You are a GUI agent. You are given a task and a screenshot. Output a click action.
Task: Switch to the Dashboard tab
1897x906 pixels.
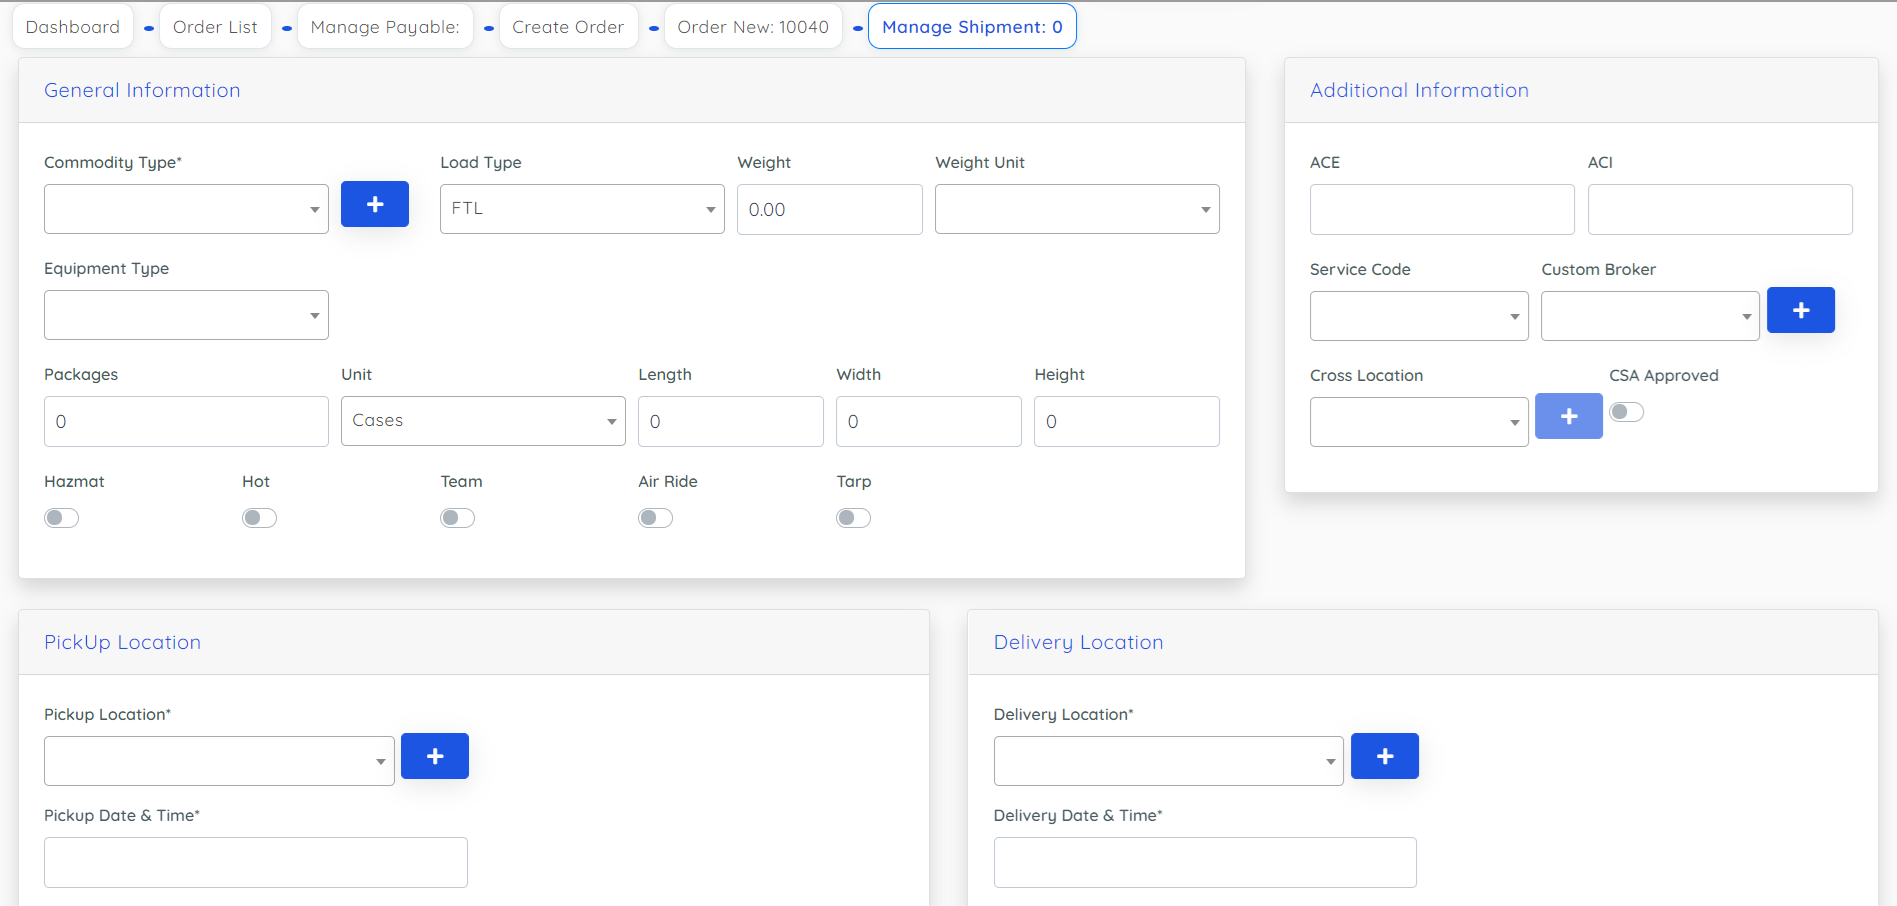[73, 27]
